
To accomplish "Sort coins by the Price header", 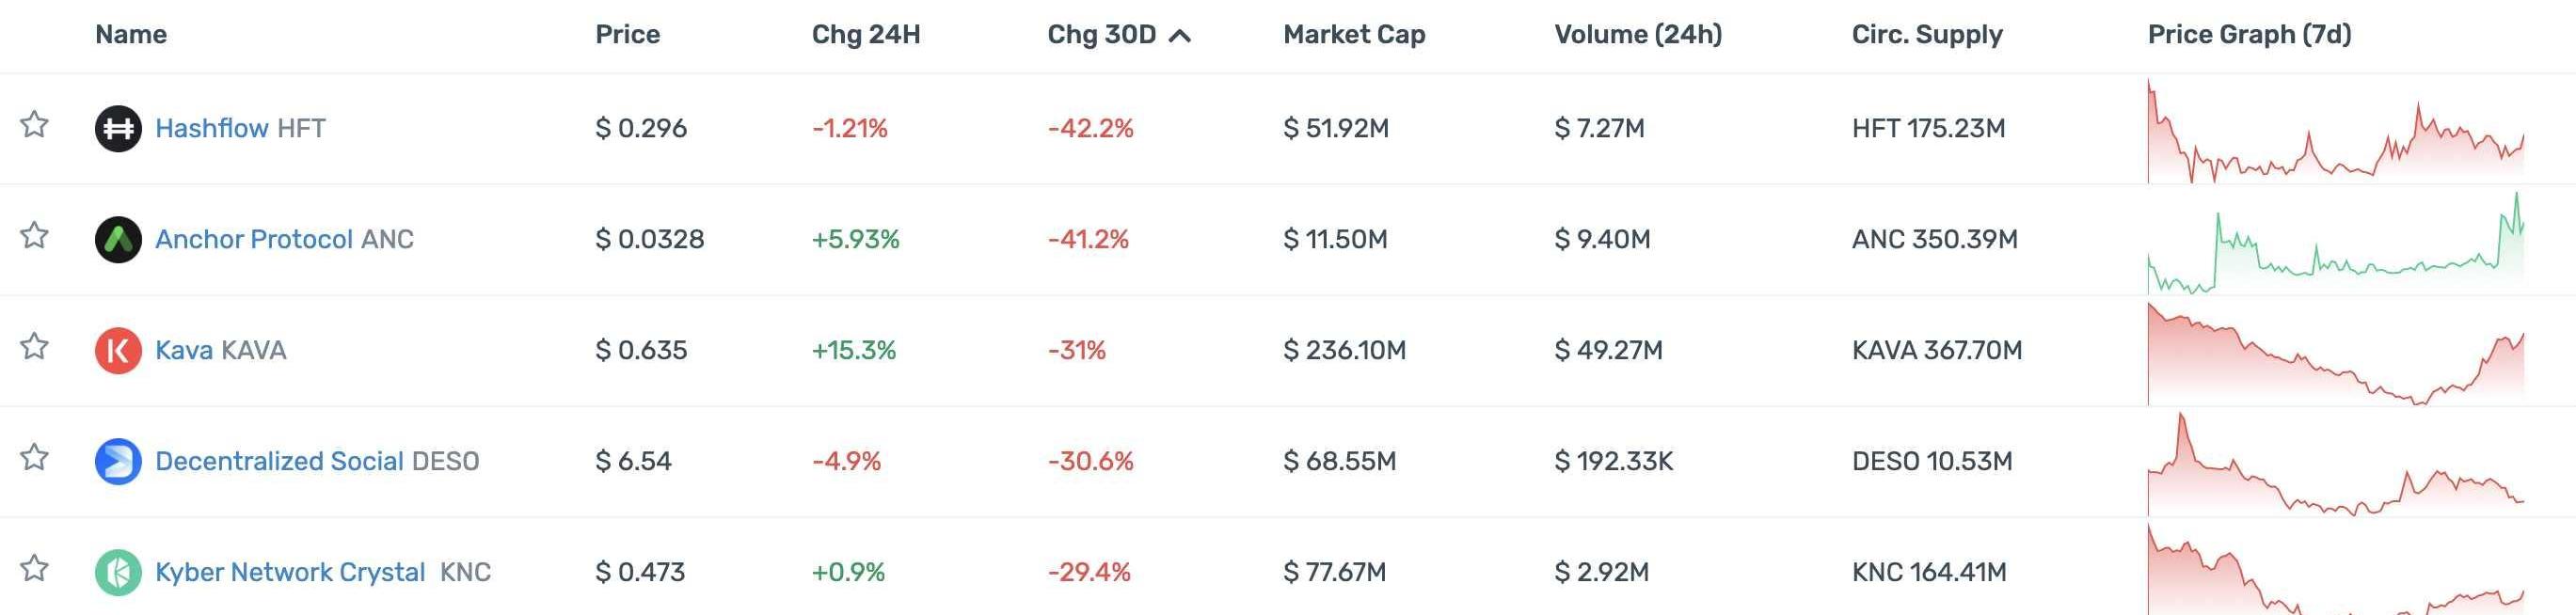I will pyautogui.click(x=627, y=35).
